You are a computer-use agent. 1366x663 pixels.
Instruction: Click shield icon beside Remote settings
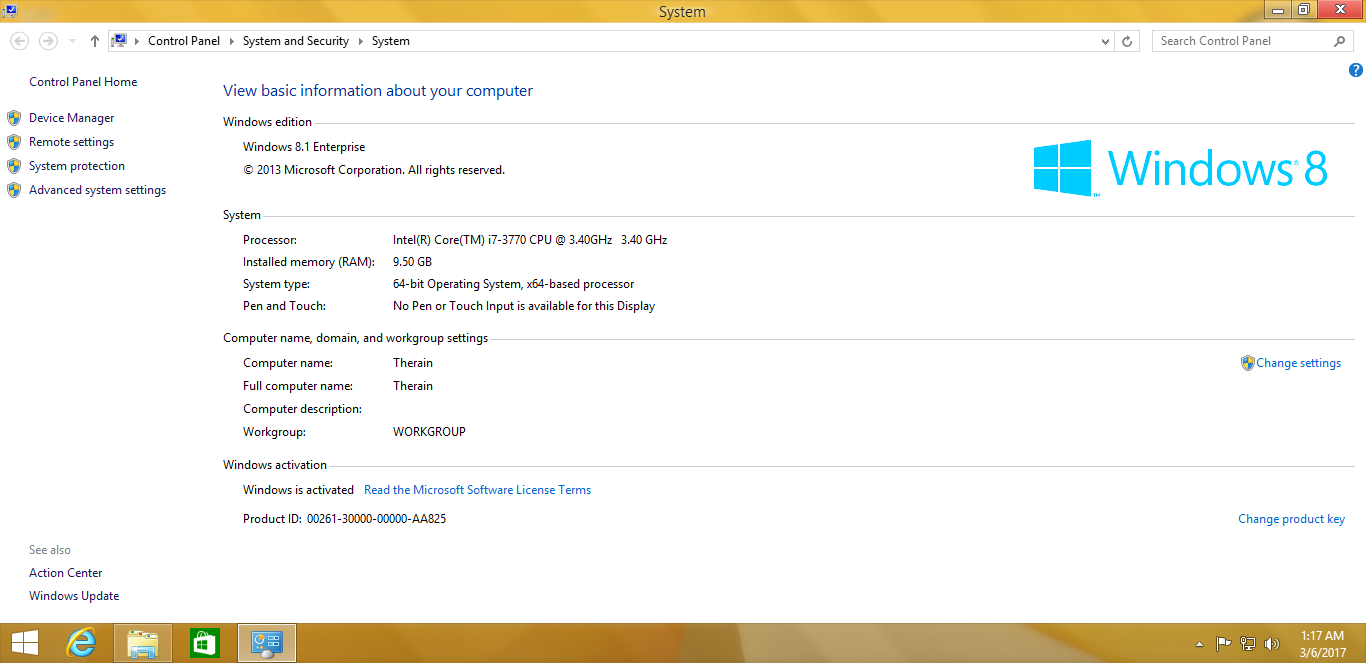(x=14, y=142)
